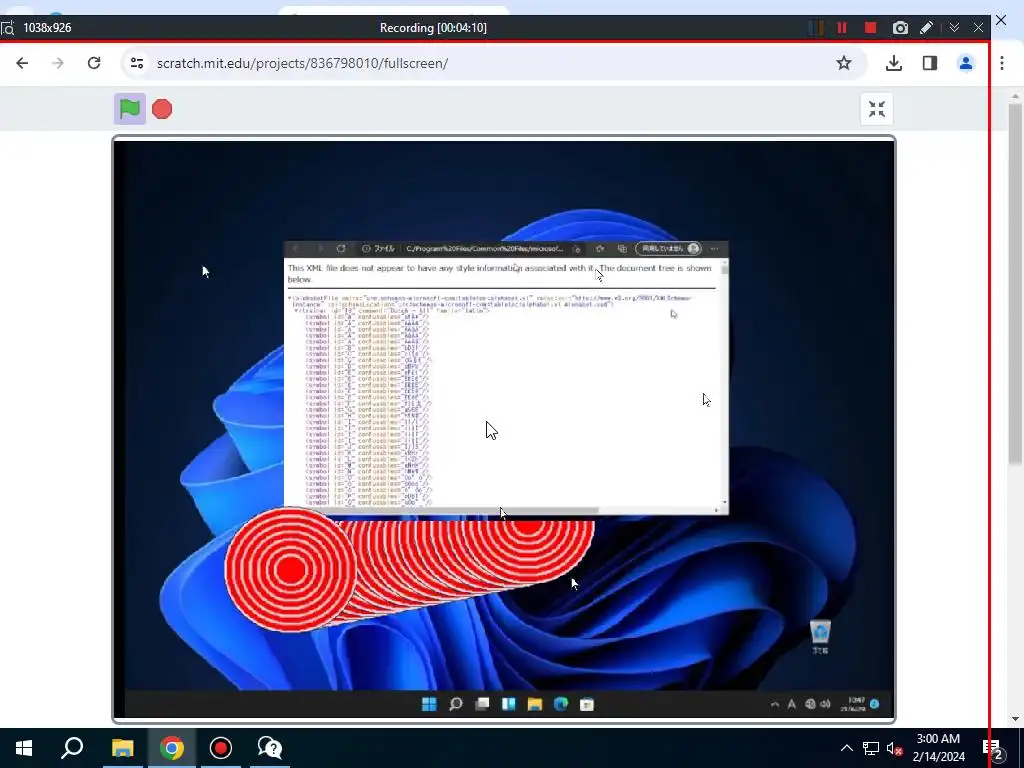This screenshot has width=1024, height=768.
Task: Click Task View in the stage's Windows 11 taskbar
Action: tap(482, 704)
